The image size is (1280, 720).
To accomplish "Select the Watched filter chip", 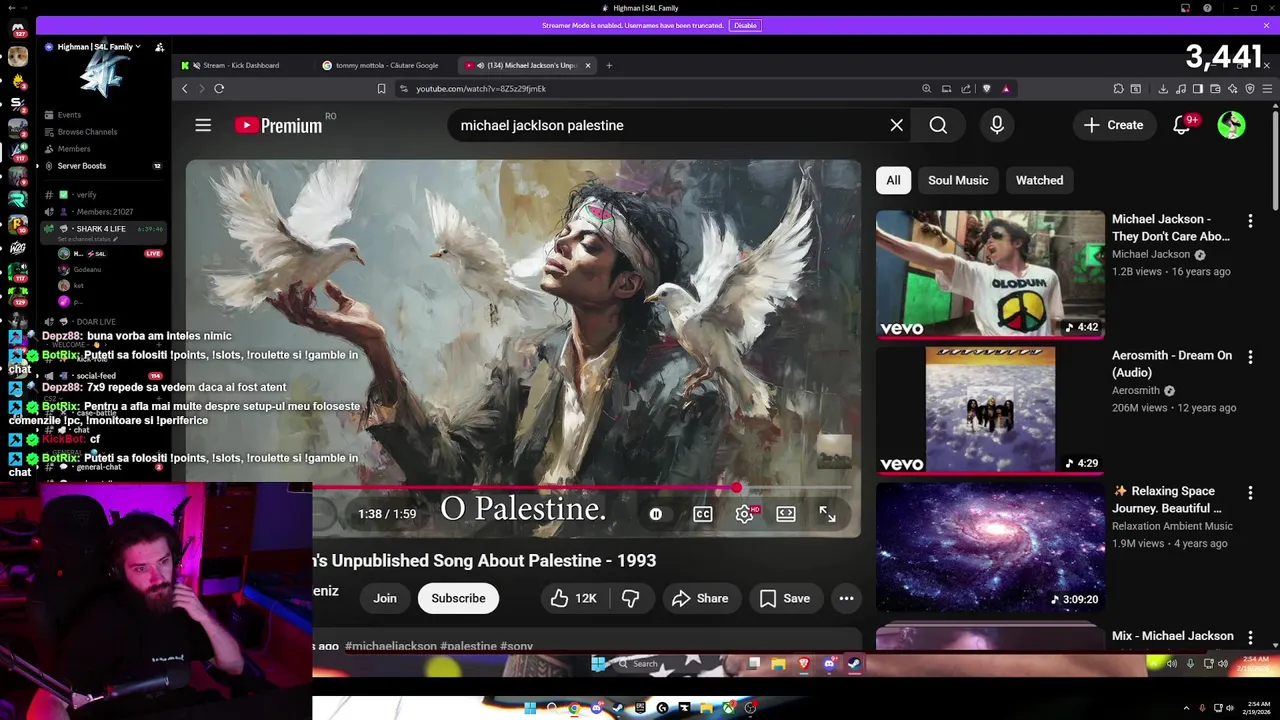I will coord(1039,180).
